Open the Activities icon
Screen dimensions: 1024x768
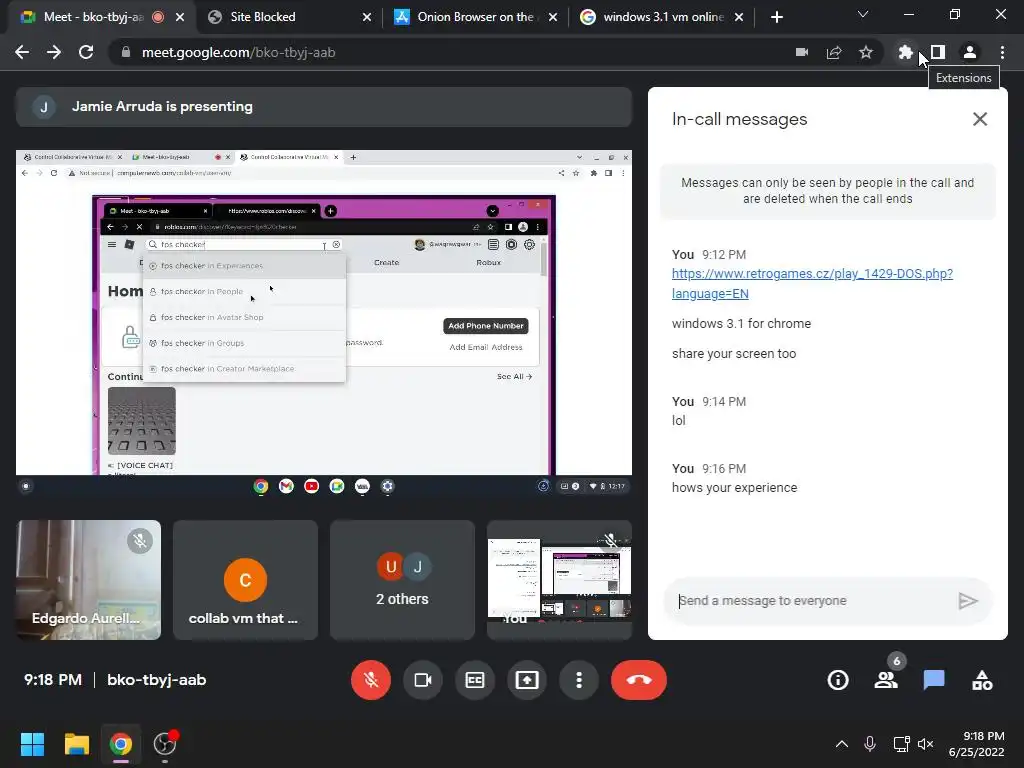pos(982,680)
